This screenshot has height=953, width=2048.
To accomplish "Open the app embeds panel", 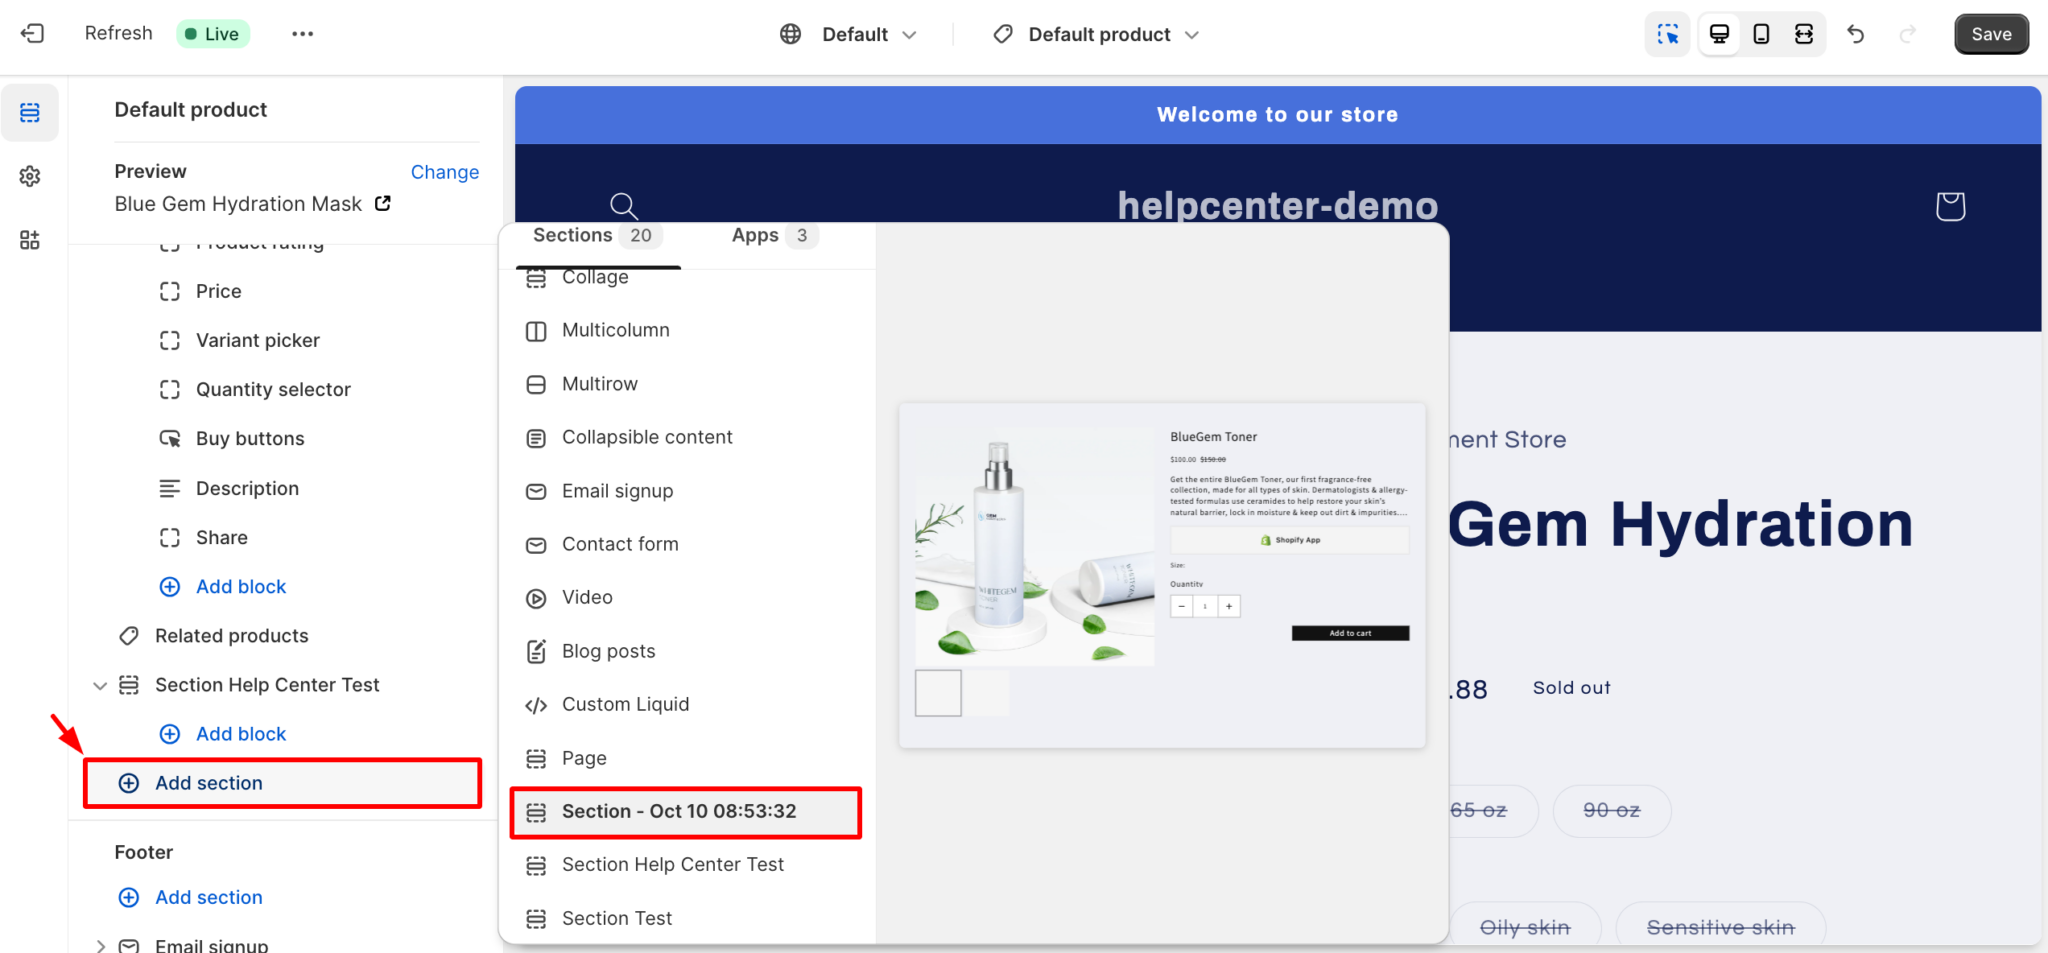I will click(31, 239).
